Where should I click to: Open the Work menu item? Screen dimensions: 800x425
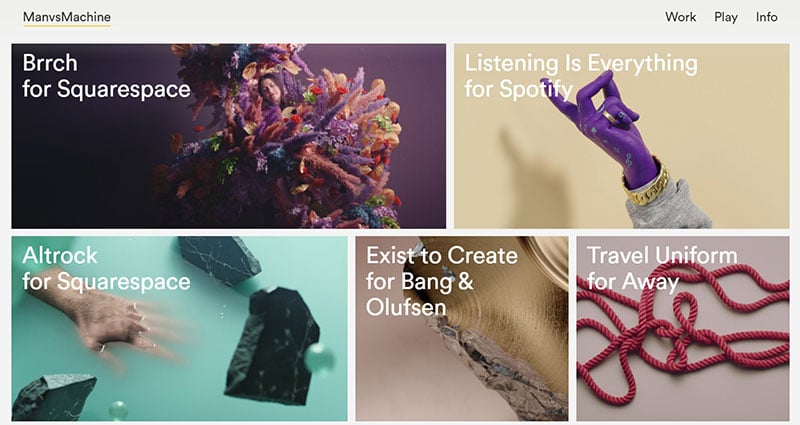[681, 17]
